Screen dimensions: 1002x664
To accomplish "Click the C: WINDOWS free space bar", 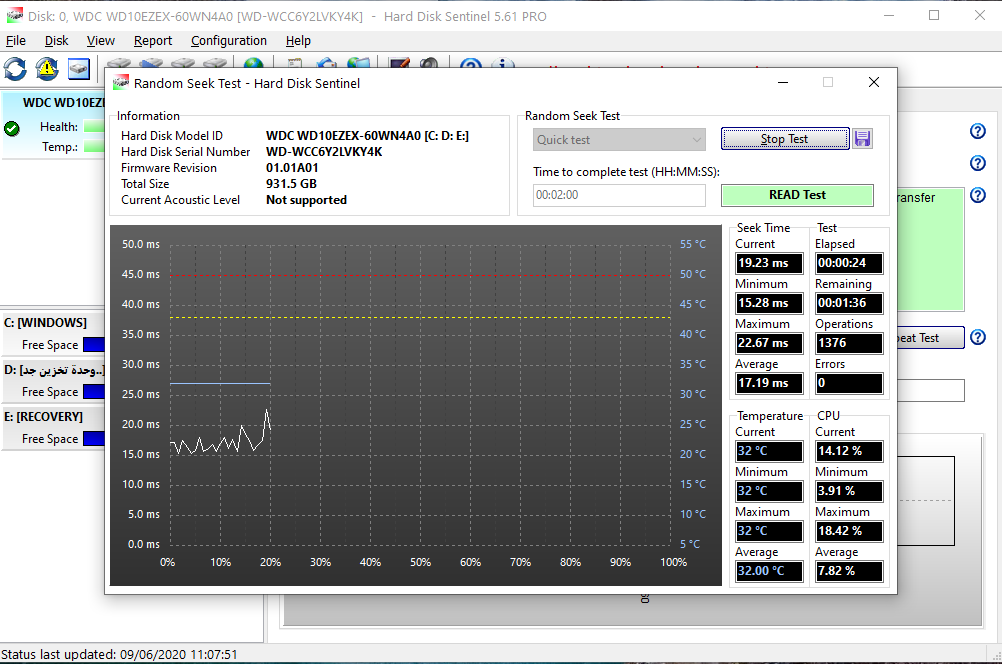I will coord(94,345).
